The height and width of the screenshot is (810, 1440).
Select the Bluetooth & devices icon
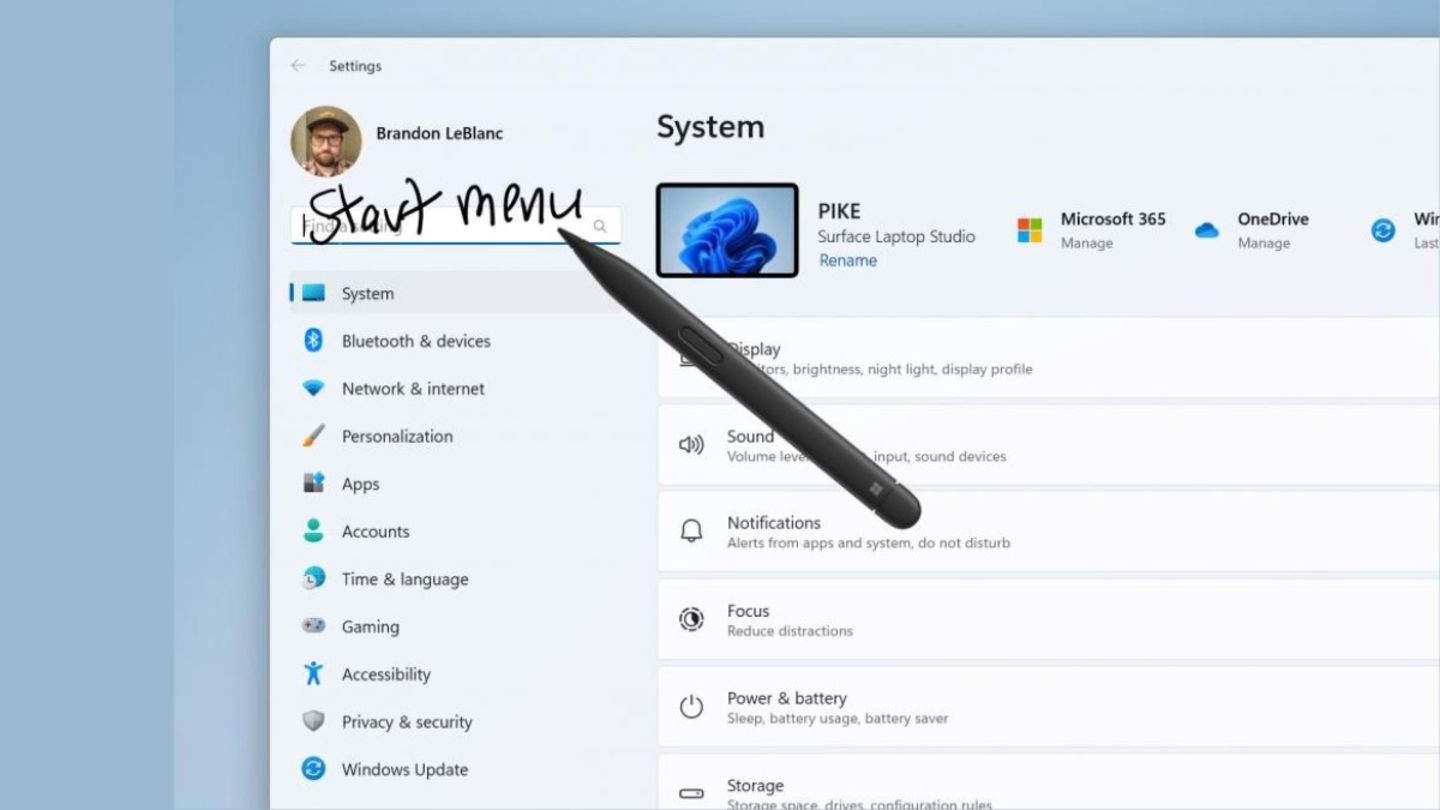point(314,341)
